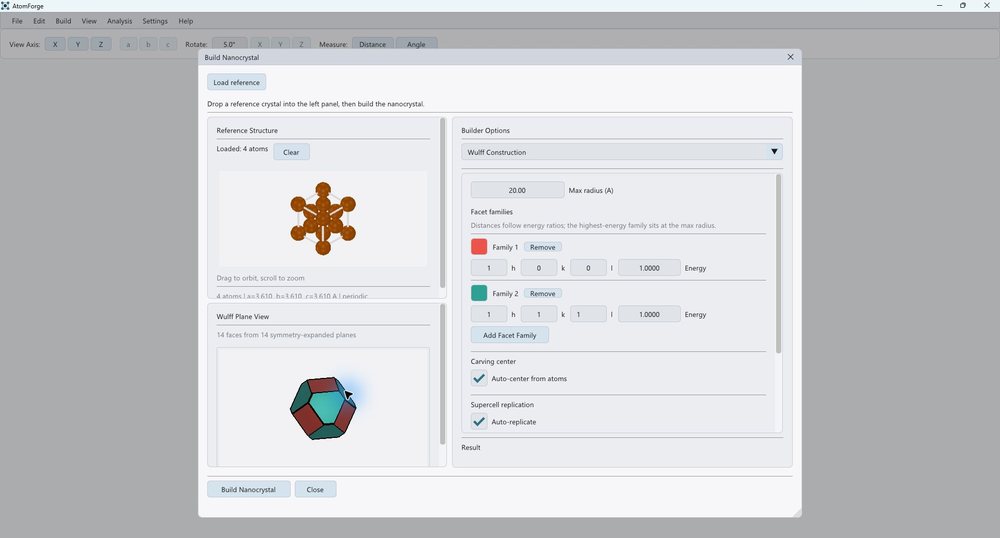Click the Family 1 Energy field

(649, 268)
